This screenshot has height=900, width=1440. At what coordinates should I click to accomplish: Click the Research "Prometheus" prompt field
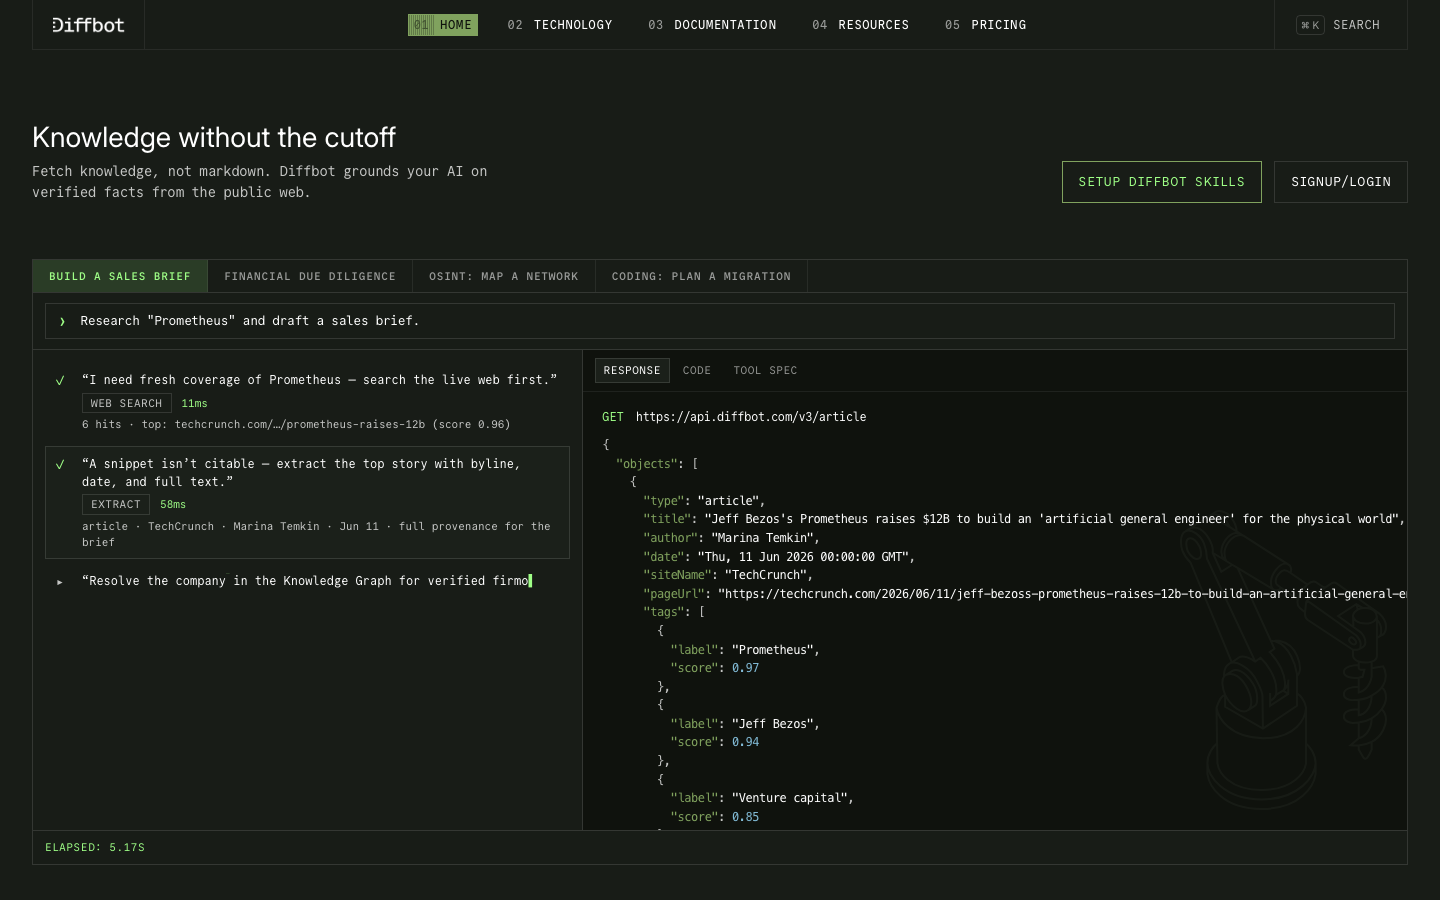pyautogui.click(x=720, y=321)
